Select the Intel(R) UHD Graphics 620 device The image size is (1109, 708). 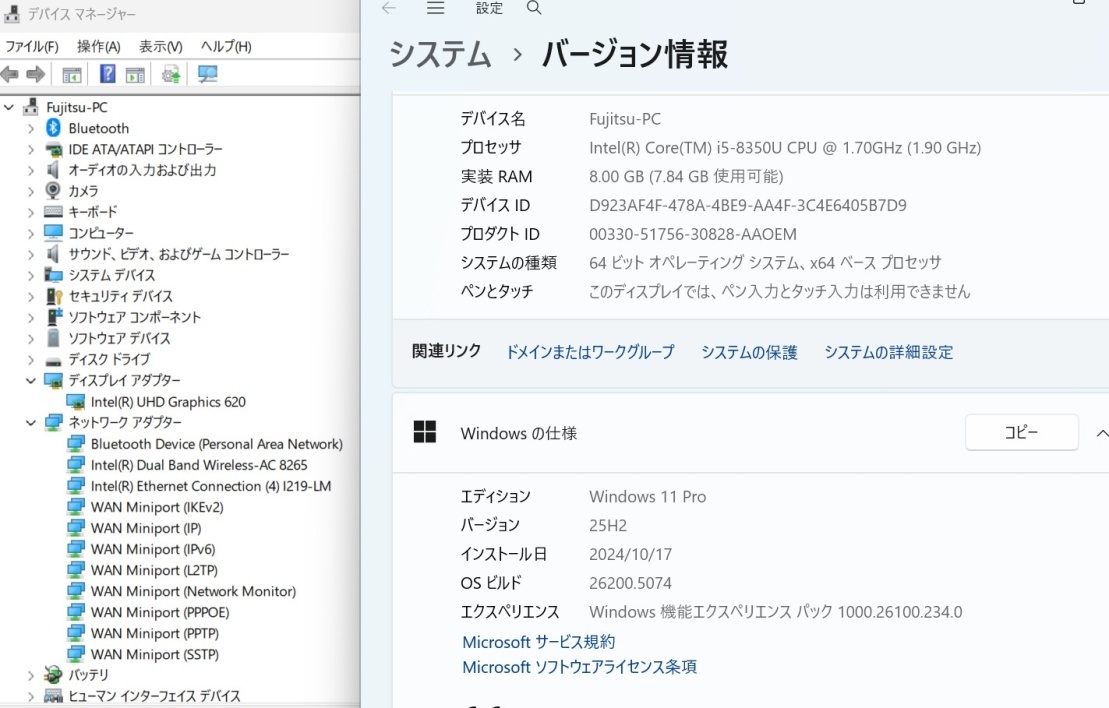pyautogui.click(x=167, y=402)
